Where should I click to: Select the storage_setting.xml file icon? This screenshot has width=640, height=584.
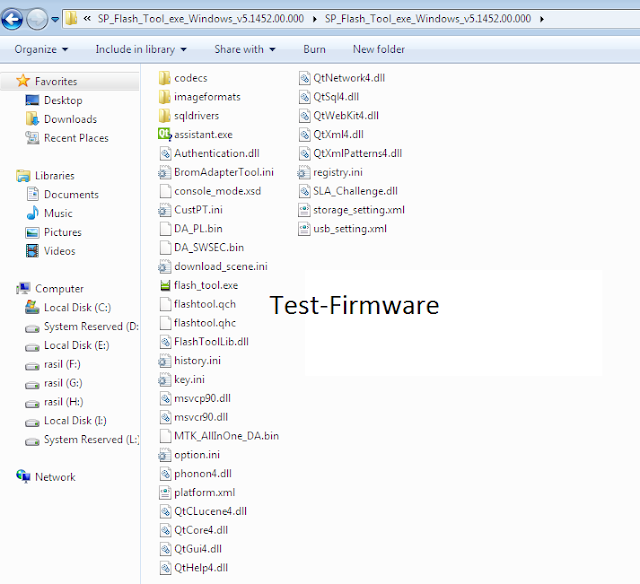304,210
